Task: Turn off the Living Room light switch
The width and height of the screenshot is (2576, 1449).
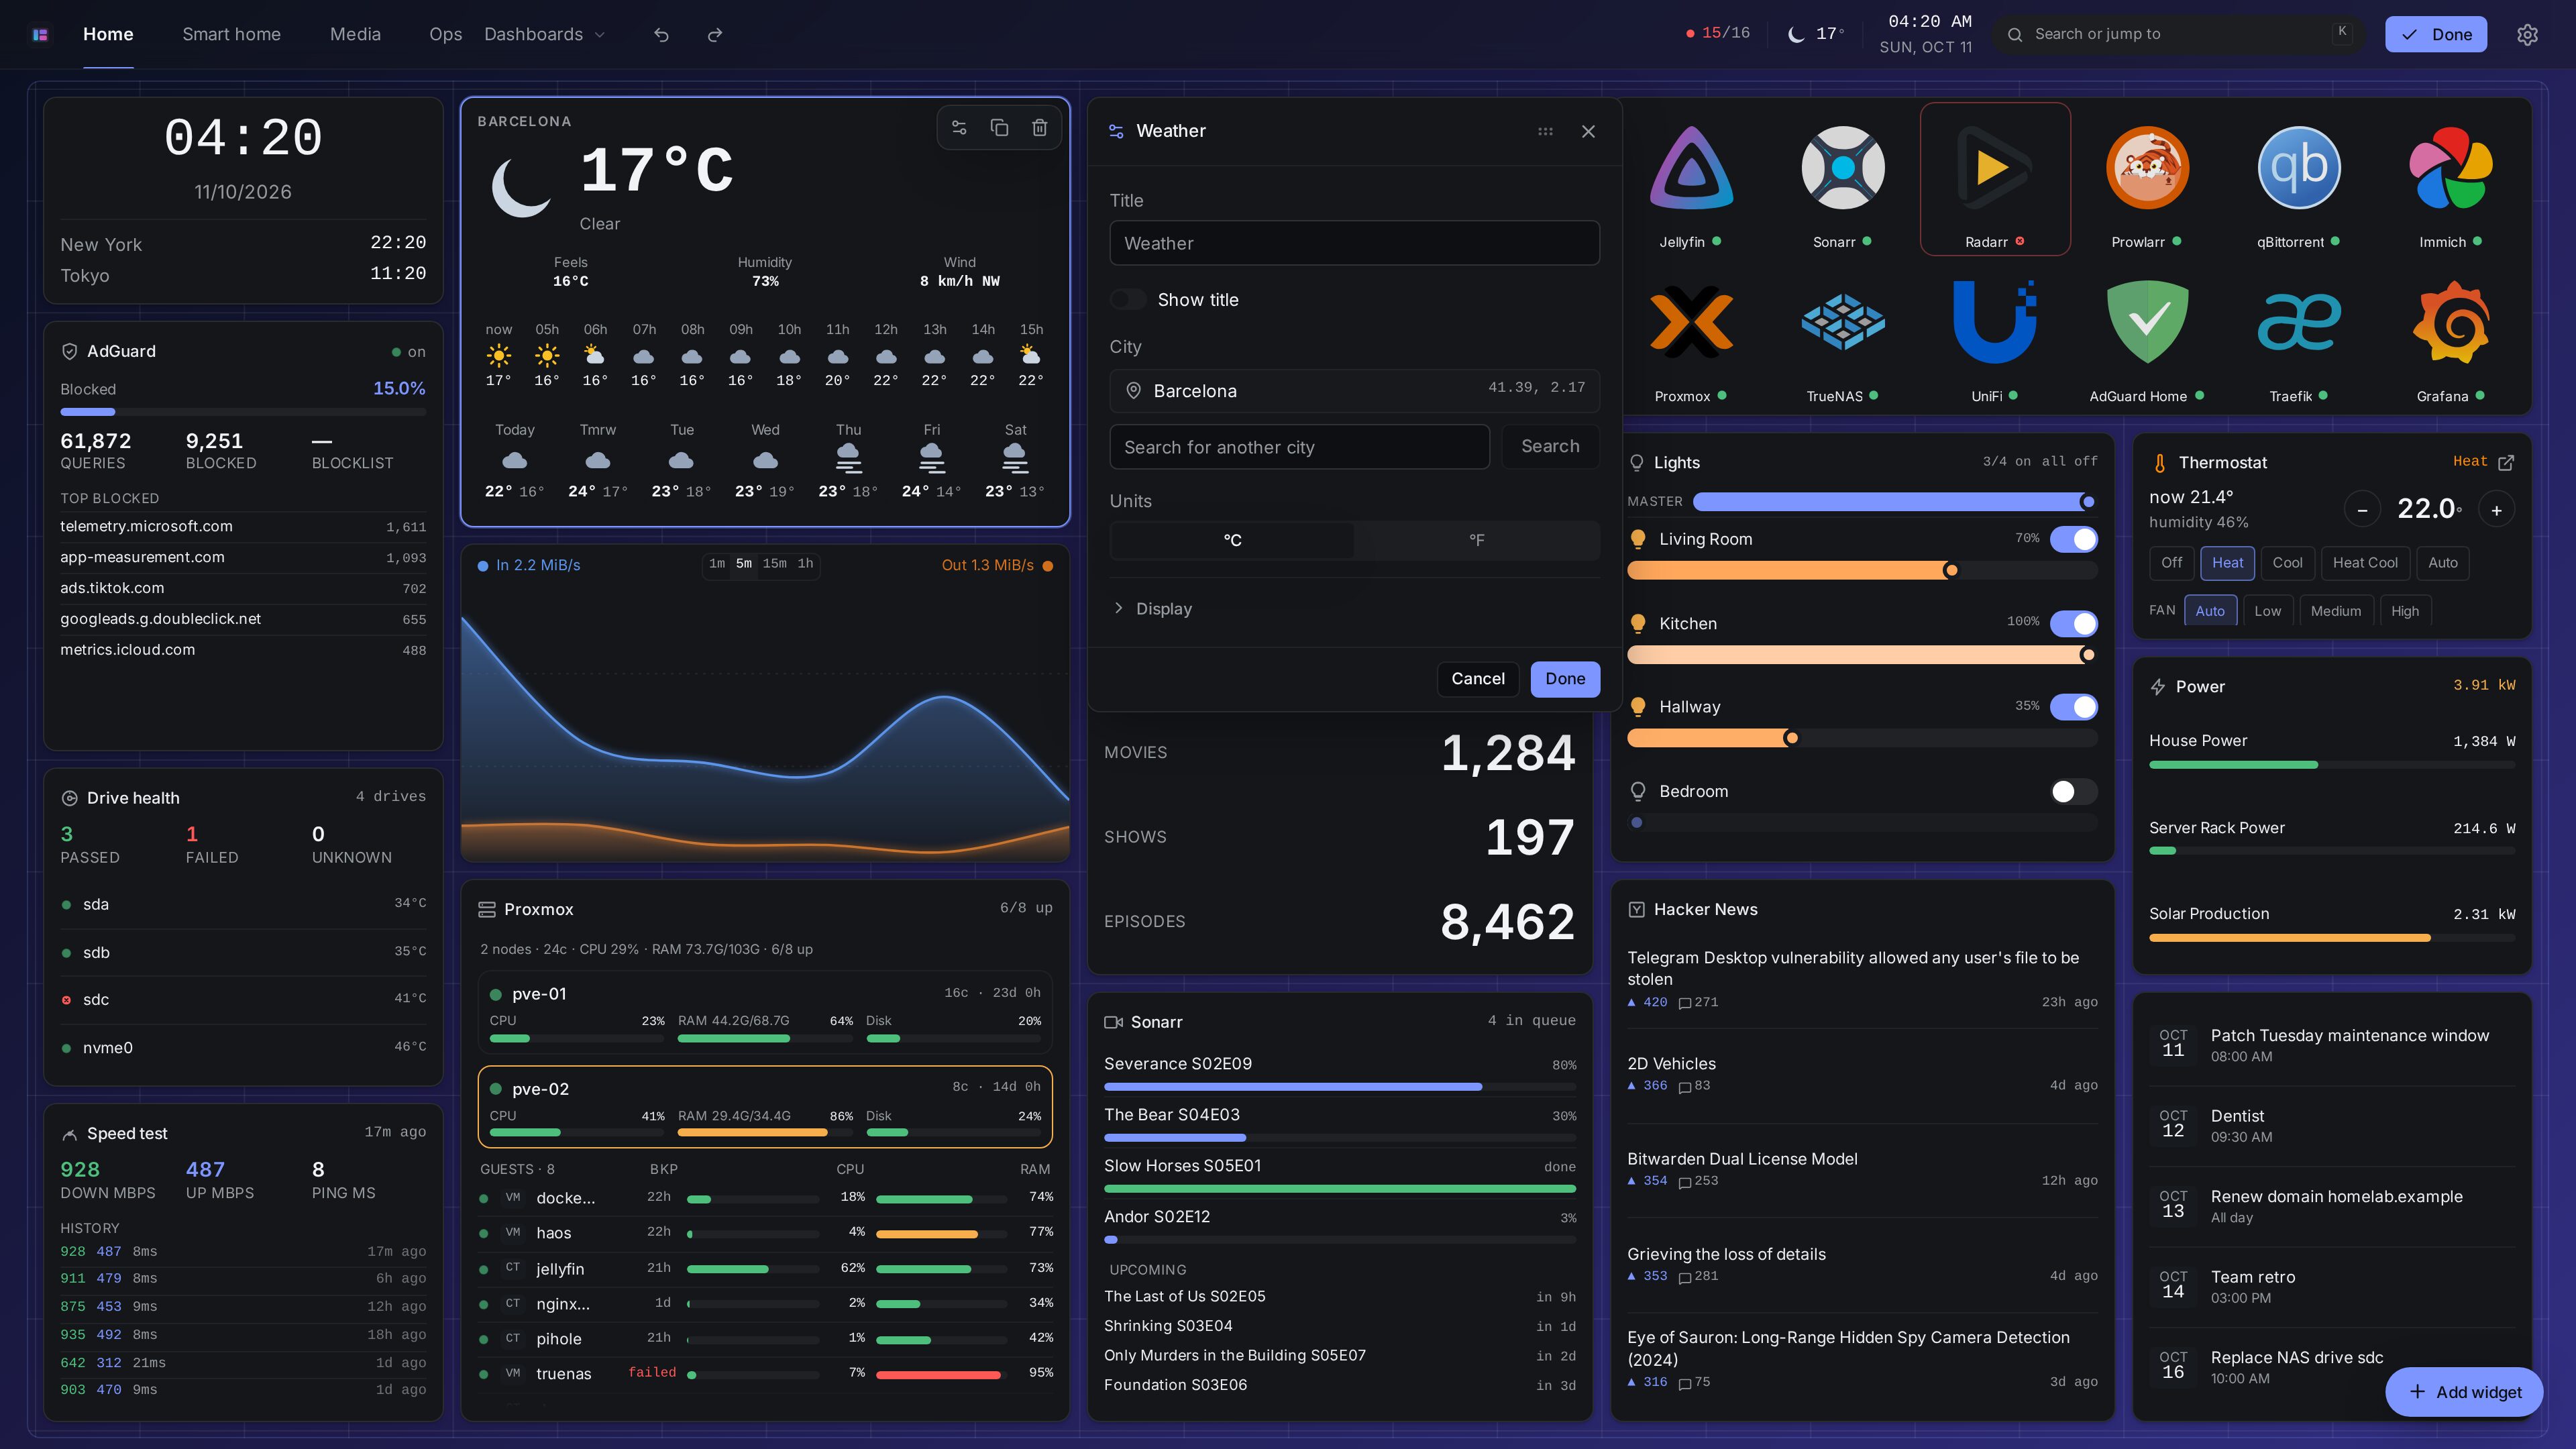Action: tap(2074, 540)
